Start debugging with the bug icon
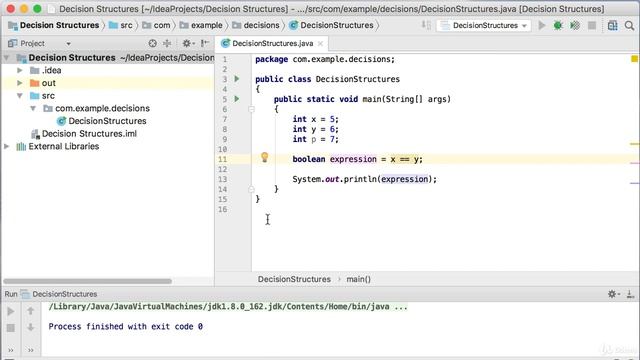The width and height of the screenshot is (640, 360). (558, 25)
